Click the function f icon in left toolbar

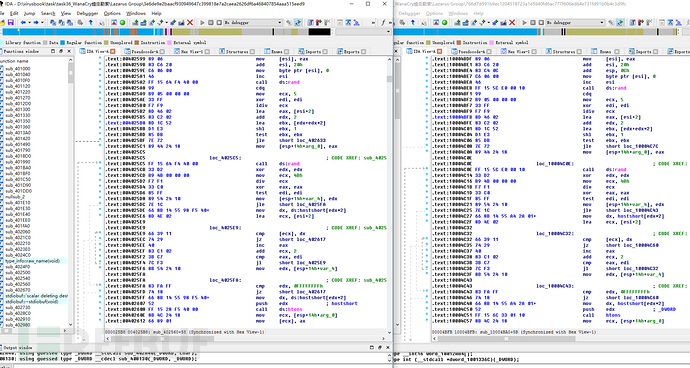coord(383,22)
